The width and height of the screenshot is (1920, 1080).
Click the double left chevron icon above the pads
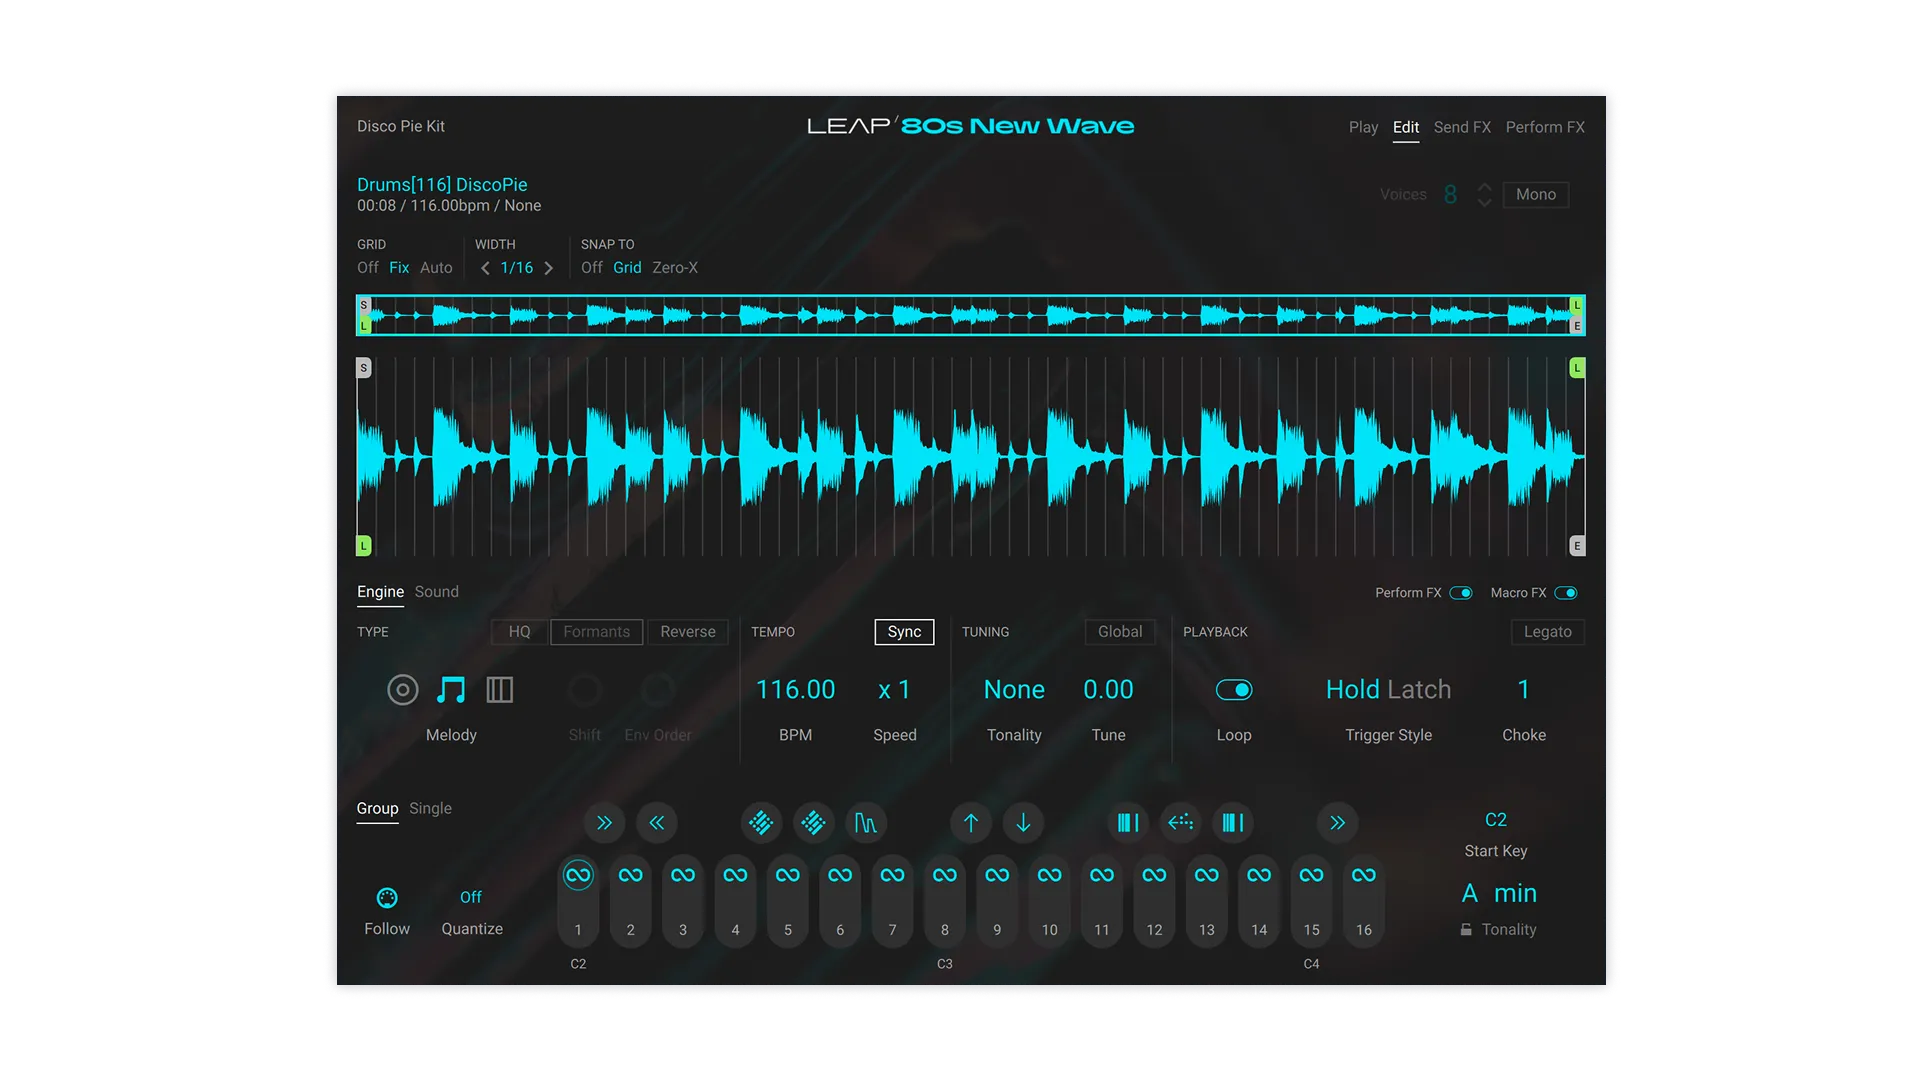pyautogui.click(x=657, y=823)
